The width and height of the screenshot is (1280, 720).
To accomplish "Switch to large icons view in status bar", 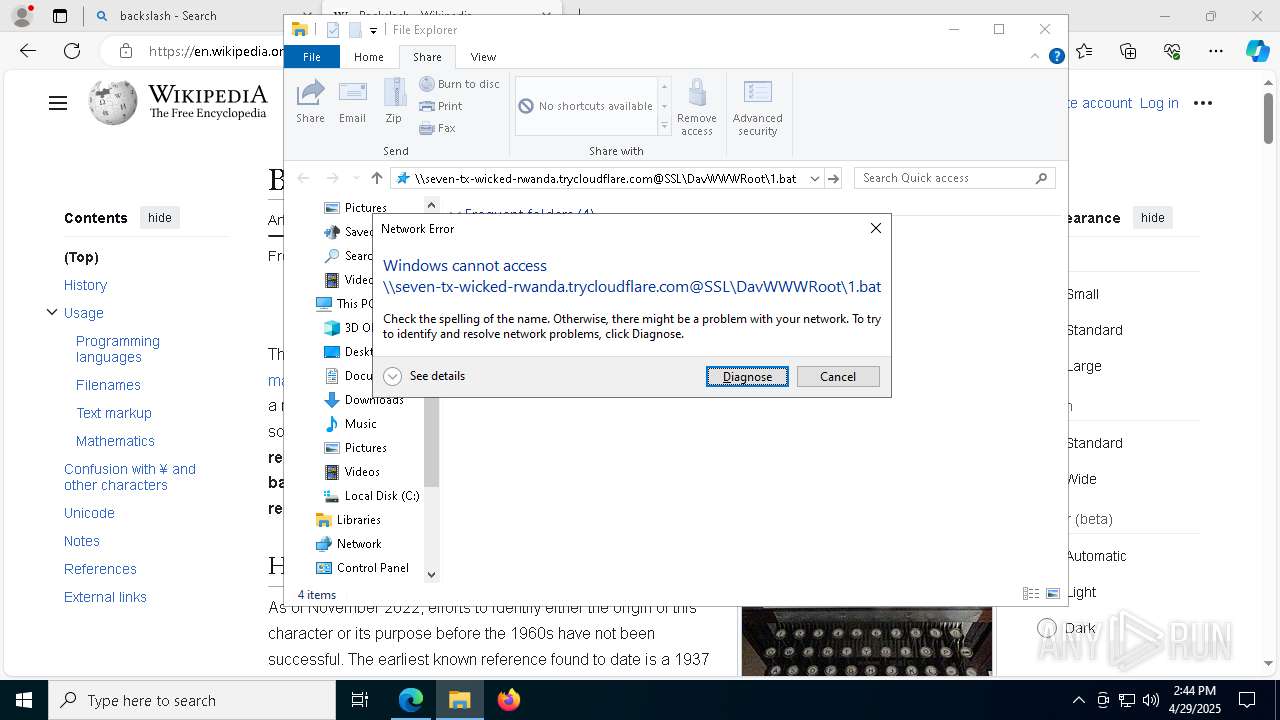I will pyautogui.click(x=1052, y=594).
